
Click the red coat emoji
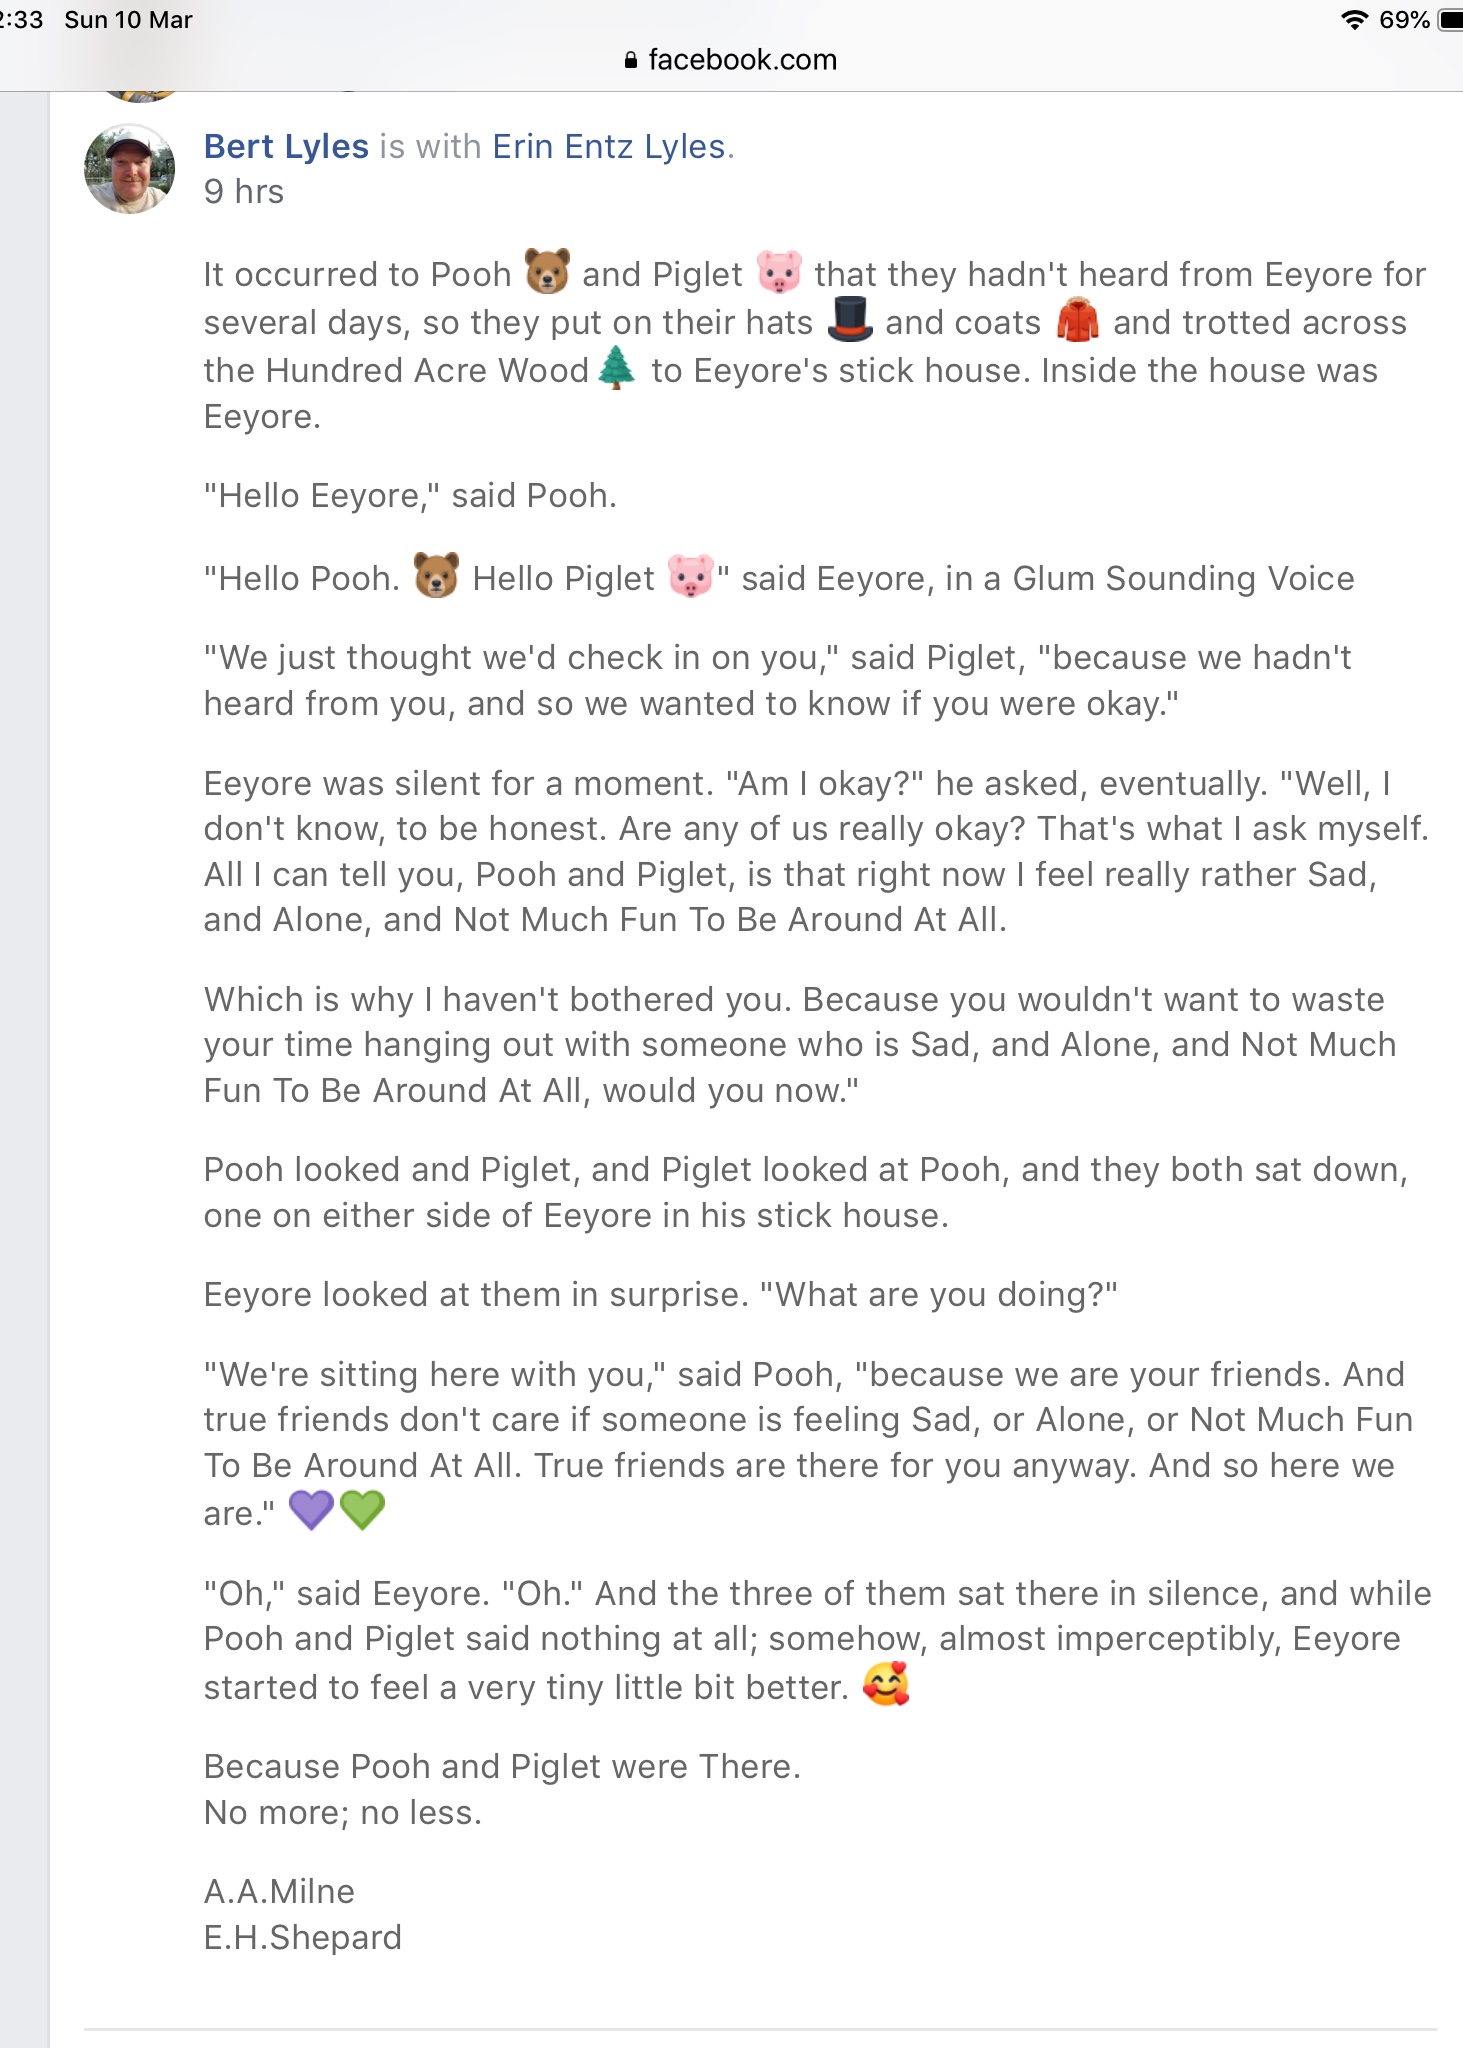(1078, 319)
